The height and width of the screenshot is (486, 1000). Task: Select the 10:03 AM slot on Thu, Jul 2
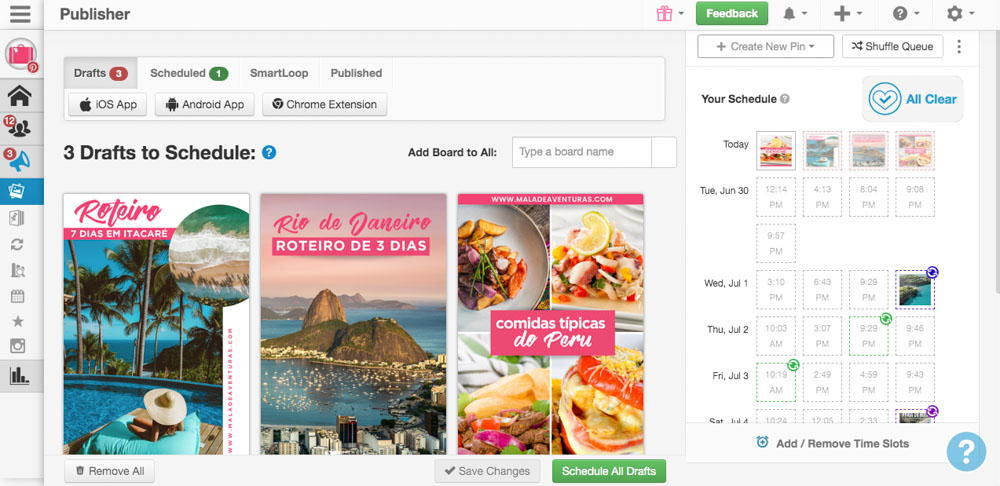point(776,335)
